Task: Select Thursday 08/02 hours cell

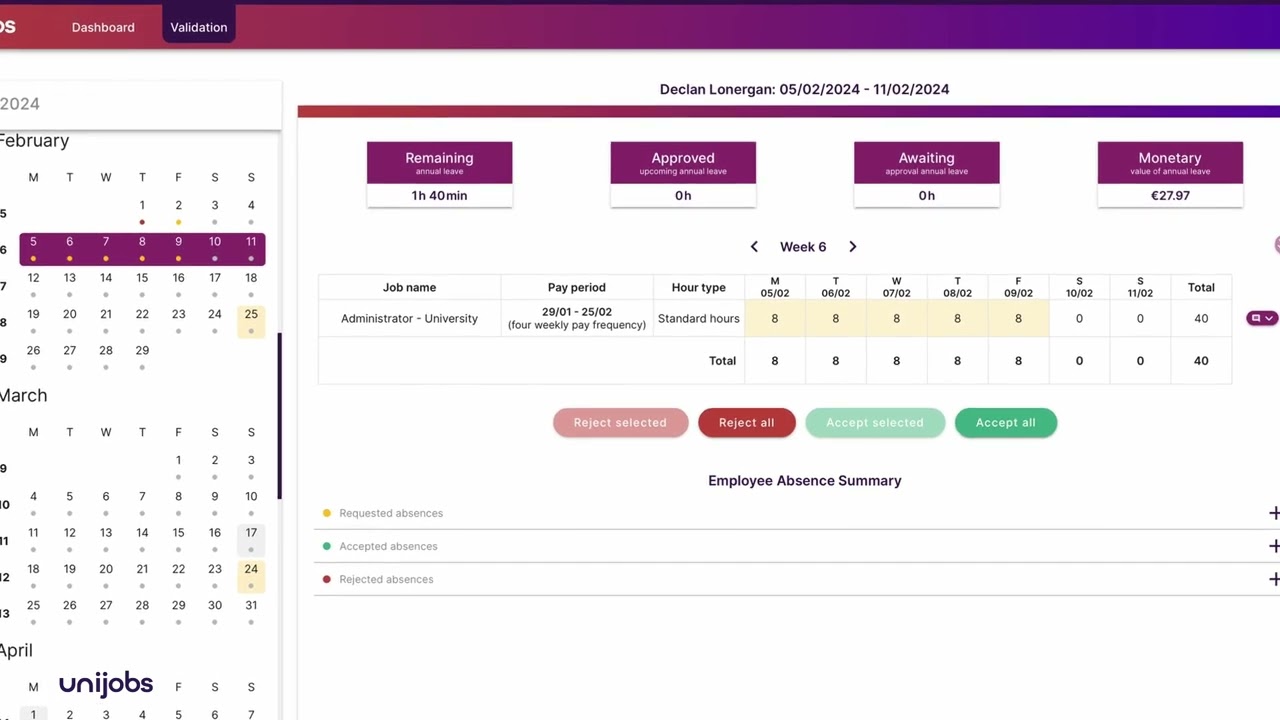Action: [x=957, y=319]
